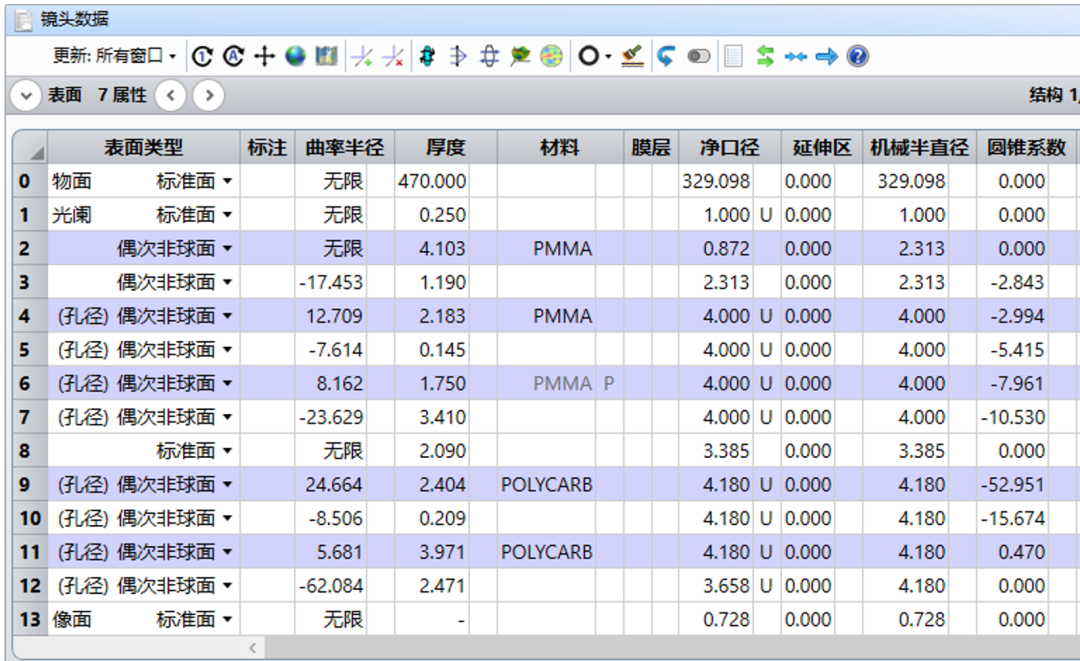
Task: Click the radius cell -62.084
Action: coord(331,586)
